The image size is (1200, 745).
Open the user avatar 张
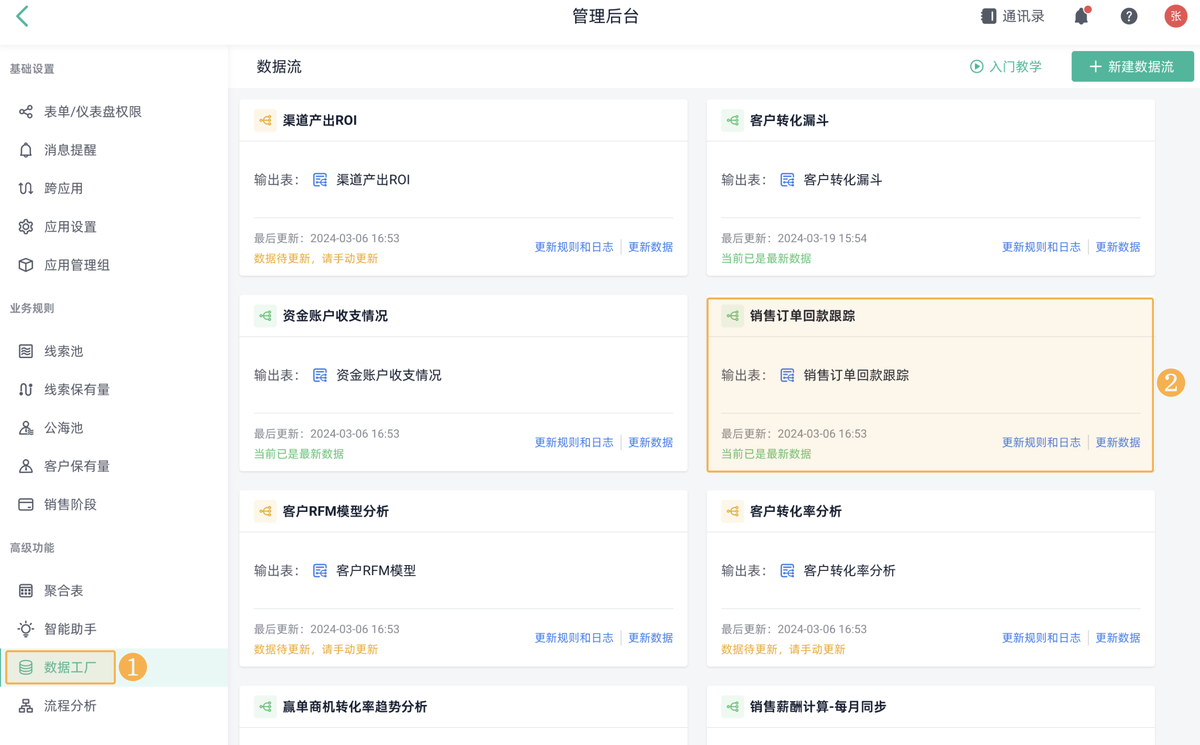(1176, 16)
